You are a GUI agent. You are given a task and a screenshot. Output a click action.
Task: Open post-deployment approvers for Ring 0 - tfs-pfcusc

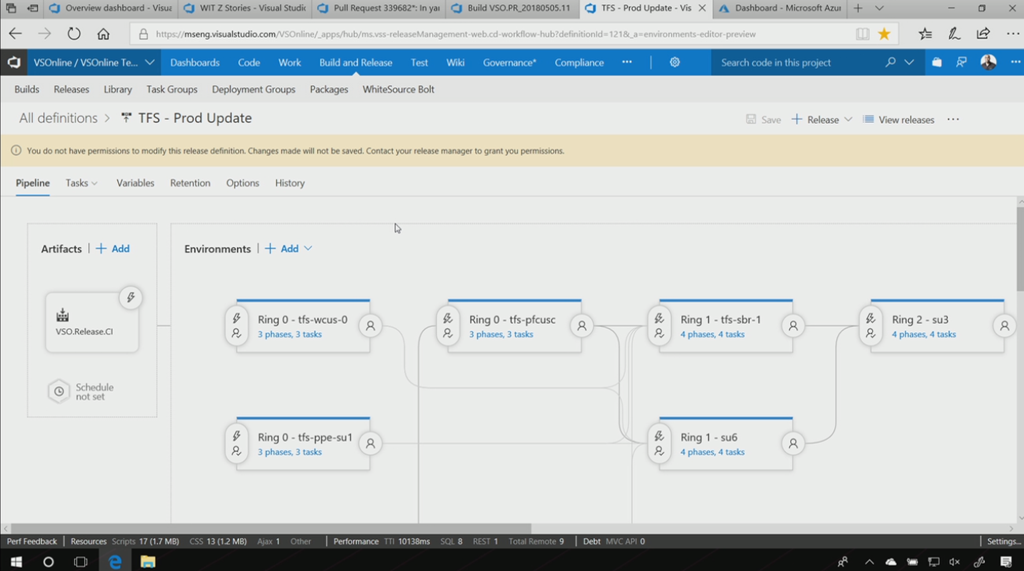[x=582, y=325]
